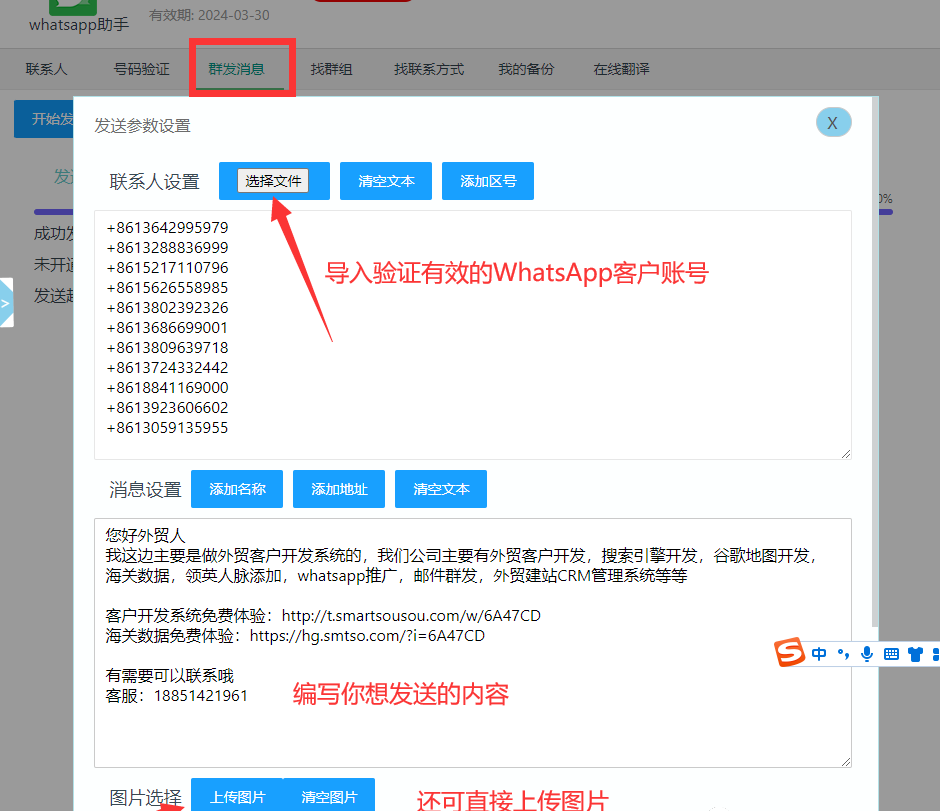
Task: Open the Sogou soft keyboard icon
Action: 891,654
